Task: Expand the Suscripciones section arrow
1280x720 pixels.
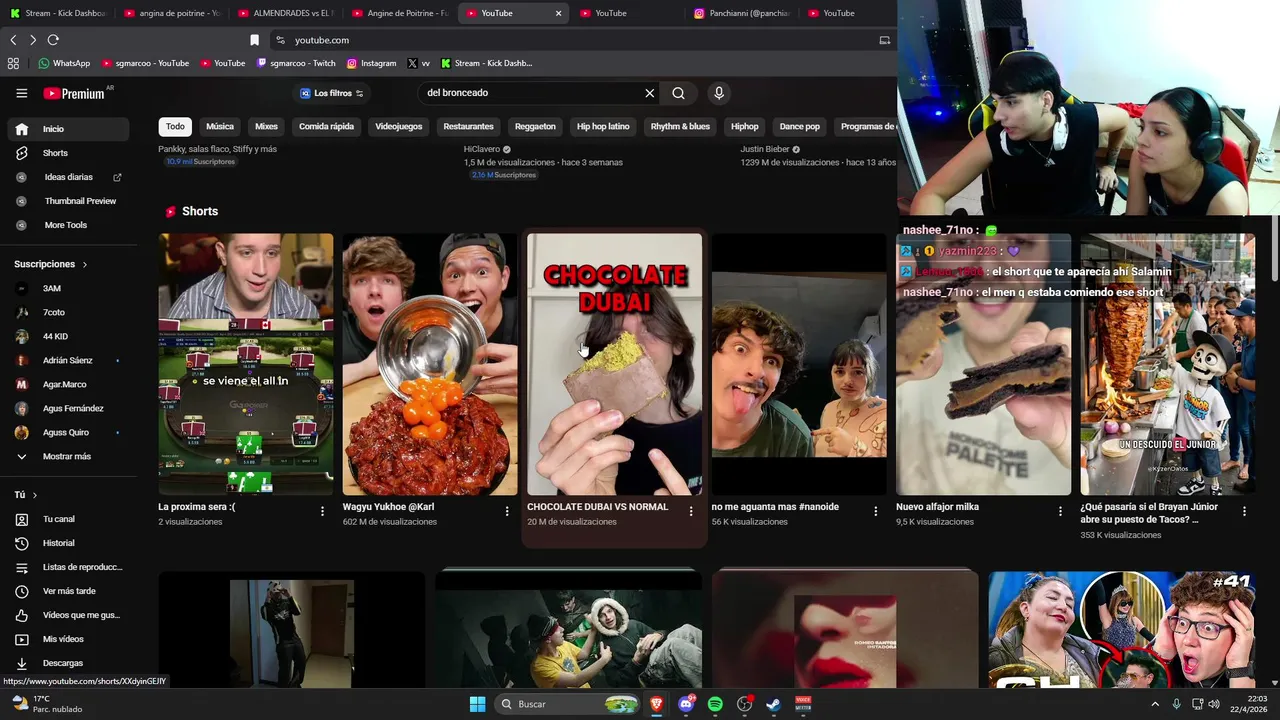Action: (x=84, y=264)
